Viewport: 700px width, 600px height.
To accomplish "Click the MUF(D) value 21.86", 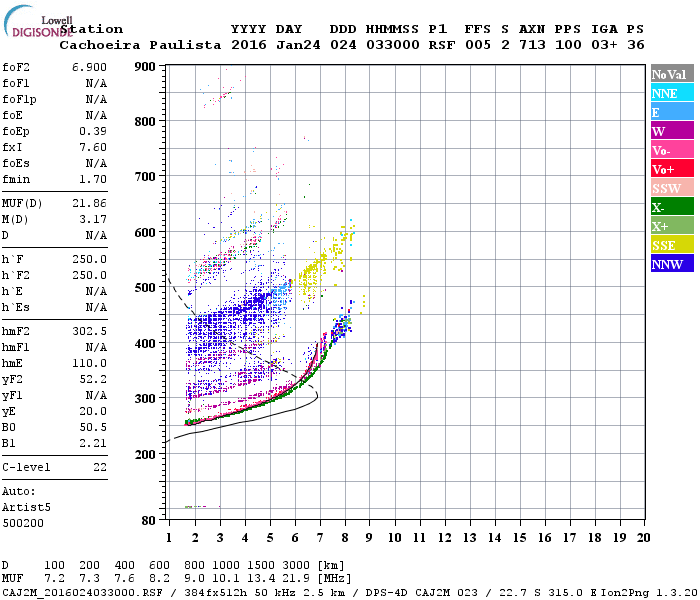I will pos(89,204).
